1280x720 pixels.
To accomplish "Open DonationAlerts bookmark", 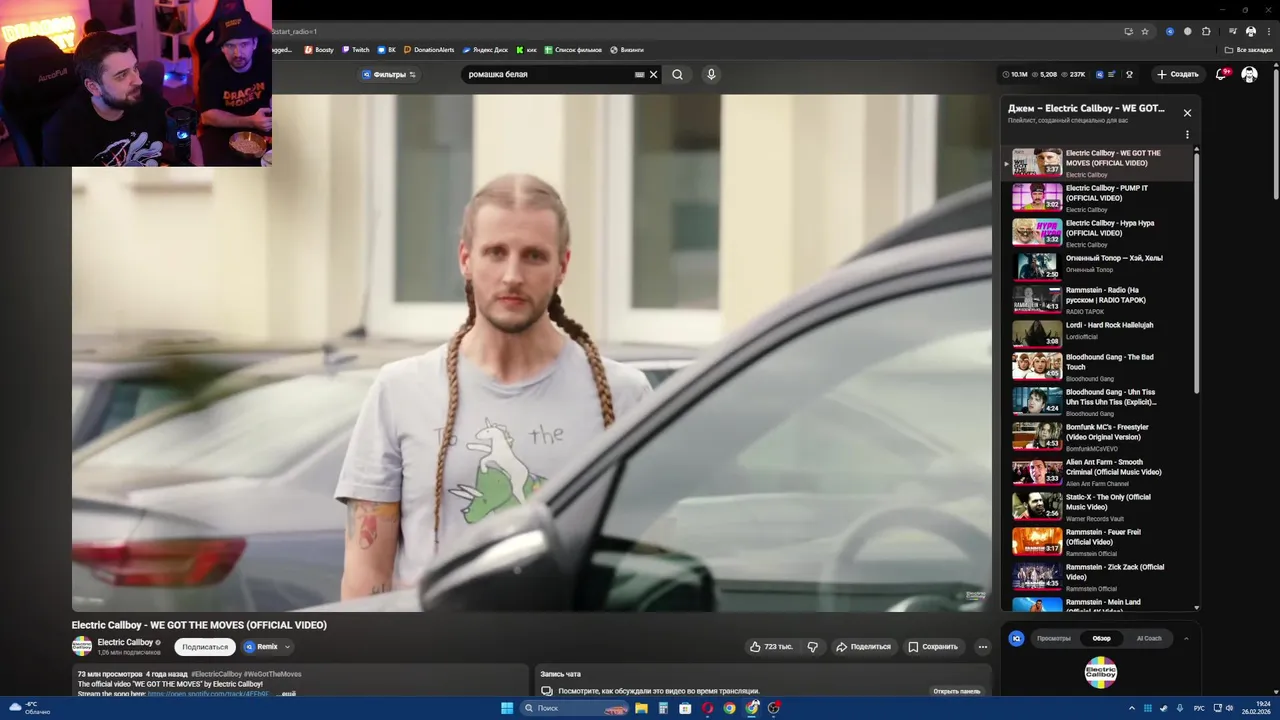I will (x=429, y=49).
